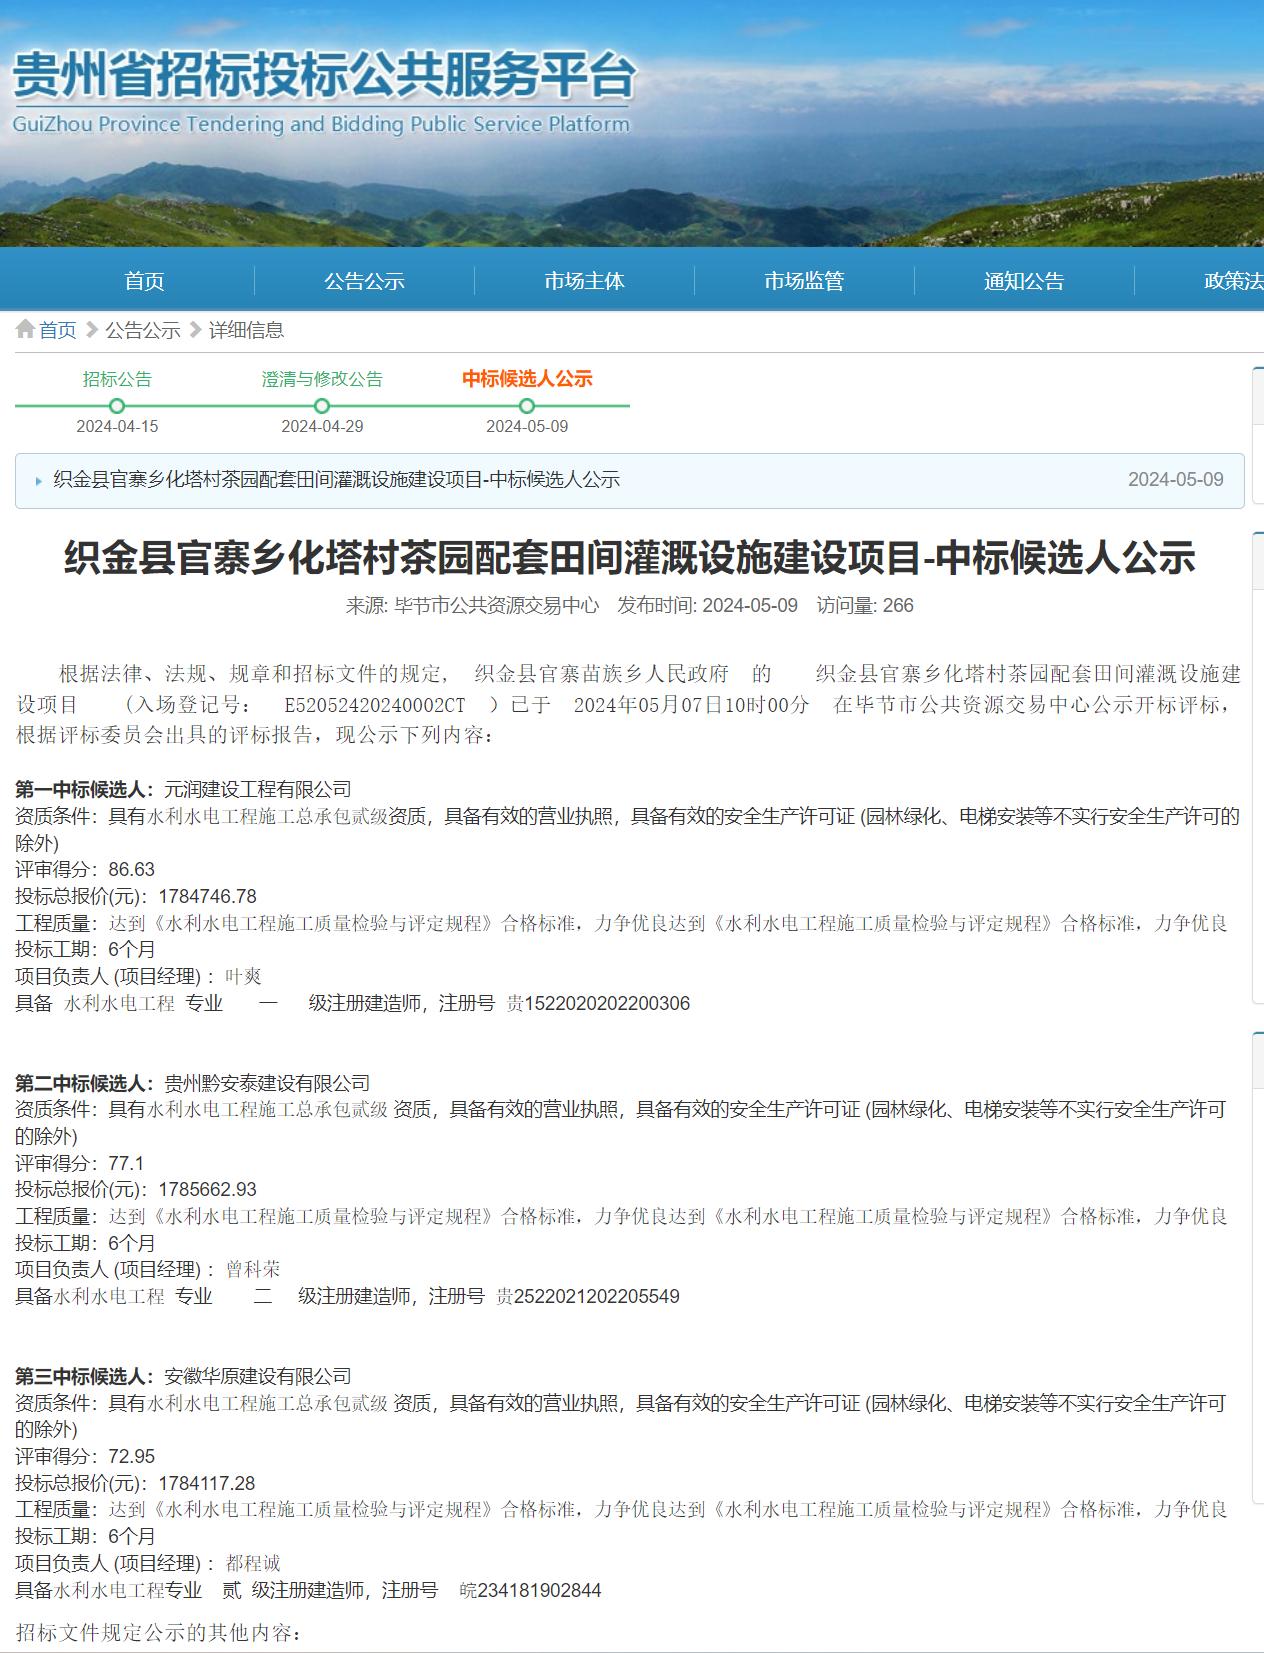The height and width of the screenshot is (1653, 1264).
Task: Click the 详细信息 breadcrumb text
Action: (246, 330)
